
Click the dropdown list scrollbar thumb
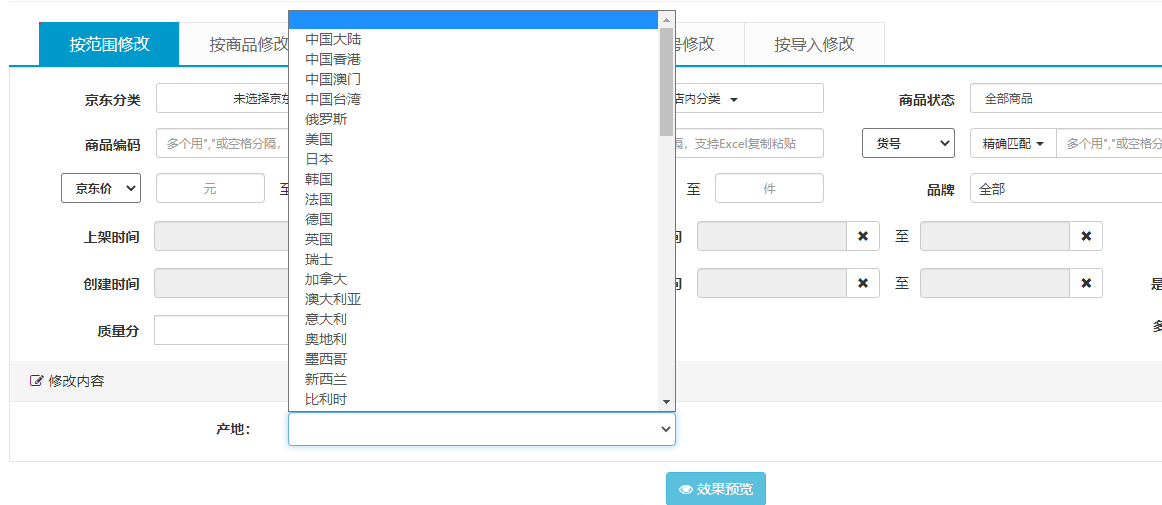666,82
